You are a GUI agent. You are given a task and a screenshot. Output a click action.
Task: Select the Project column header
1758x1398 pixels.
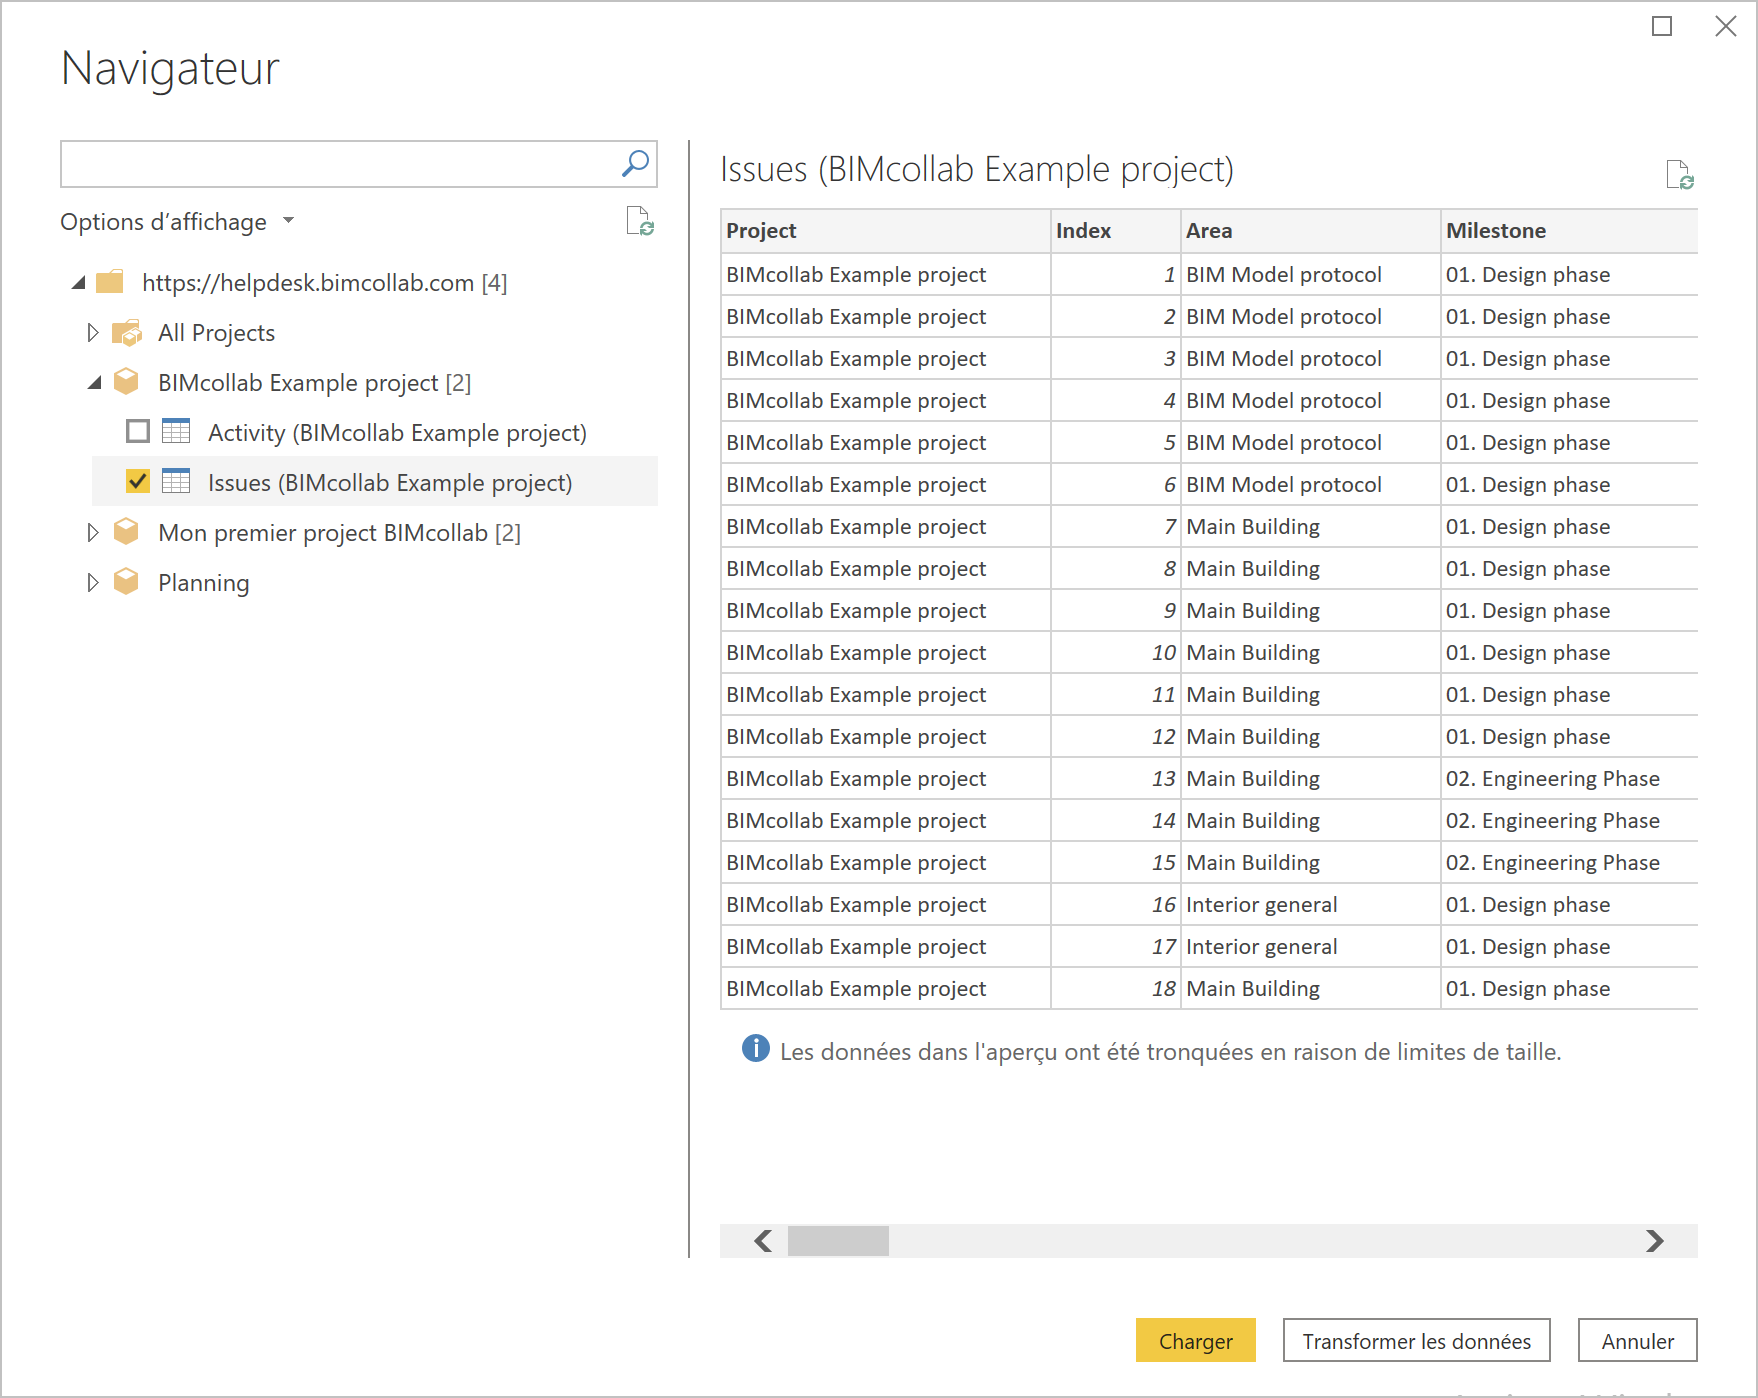pos(885,231)
